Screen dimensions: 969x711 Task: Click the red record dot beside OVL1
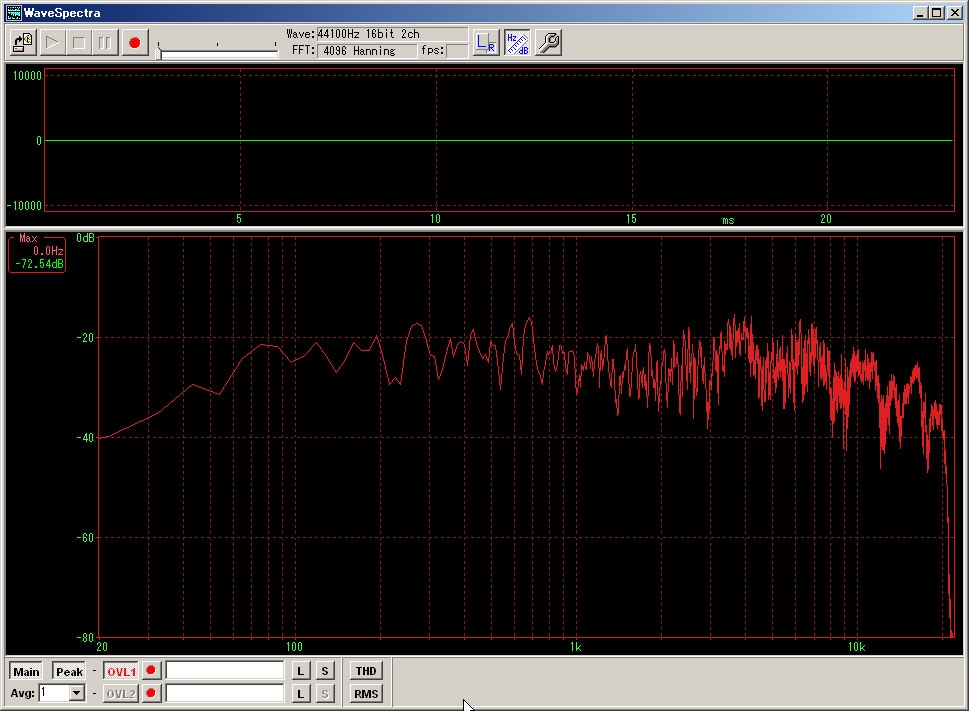[x=151, y=671]
